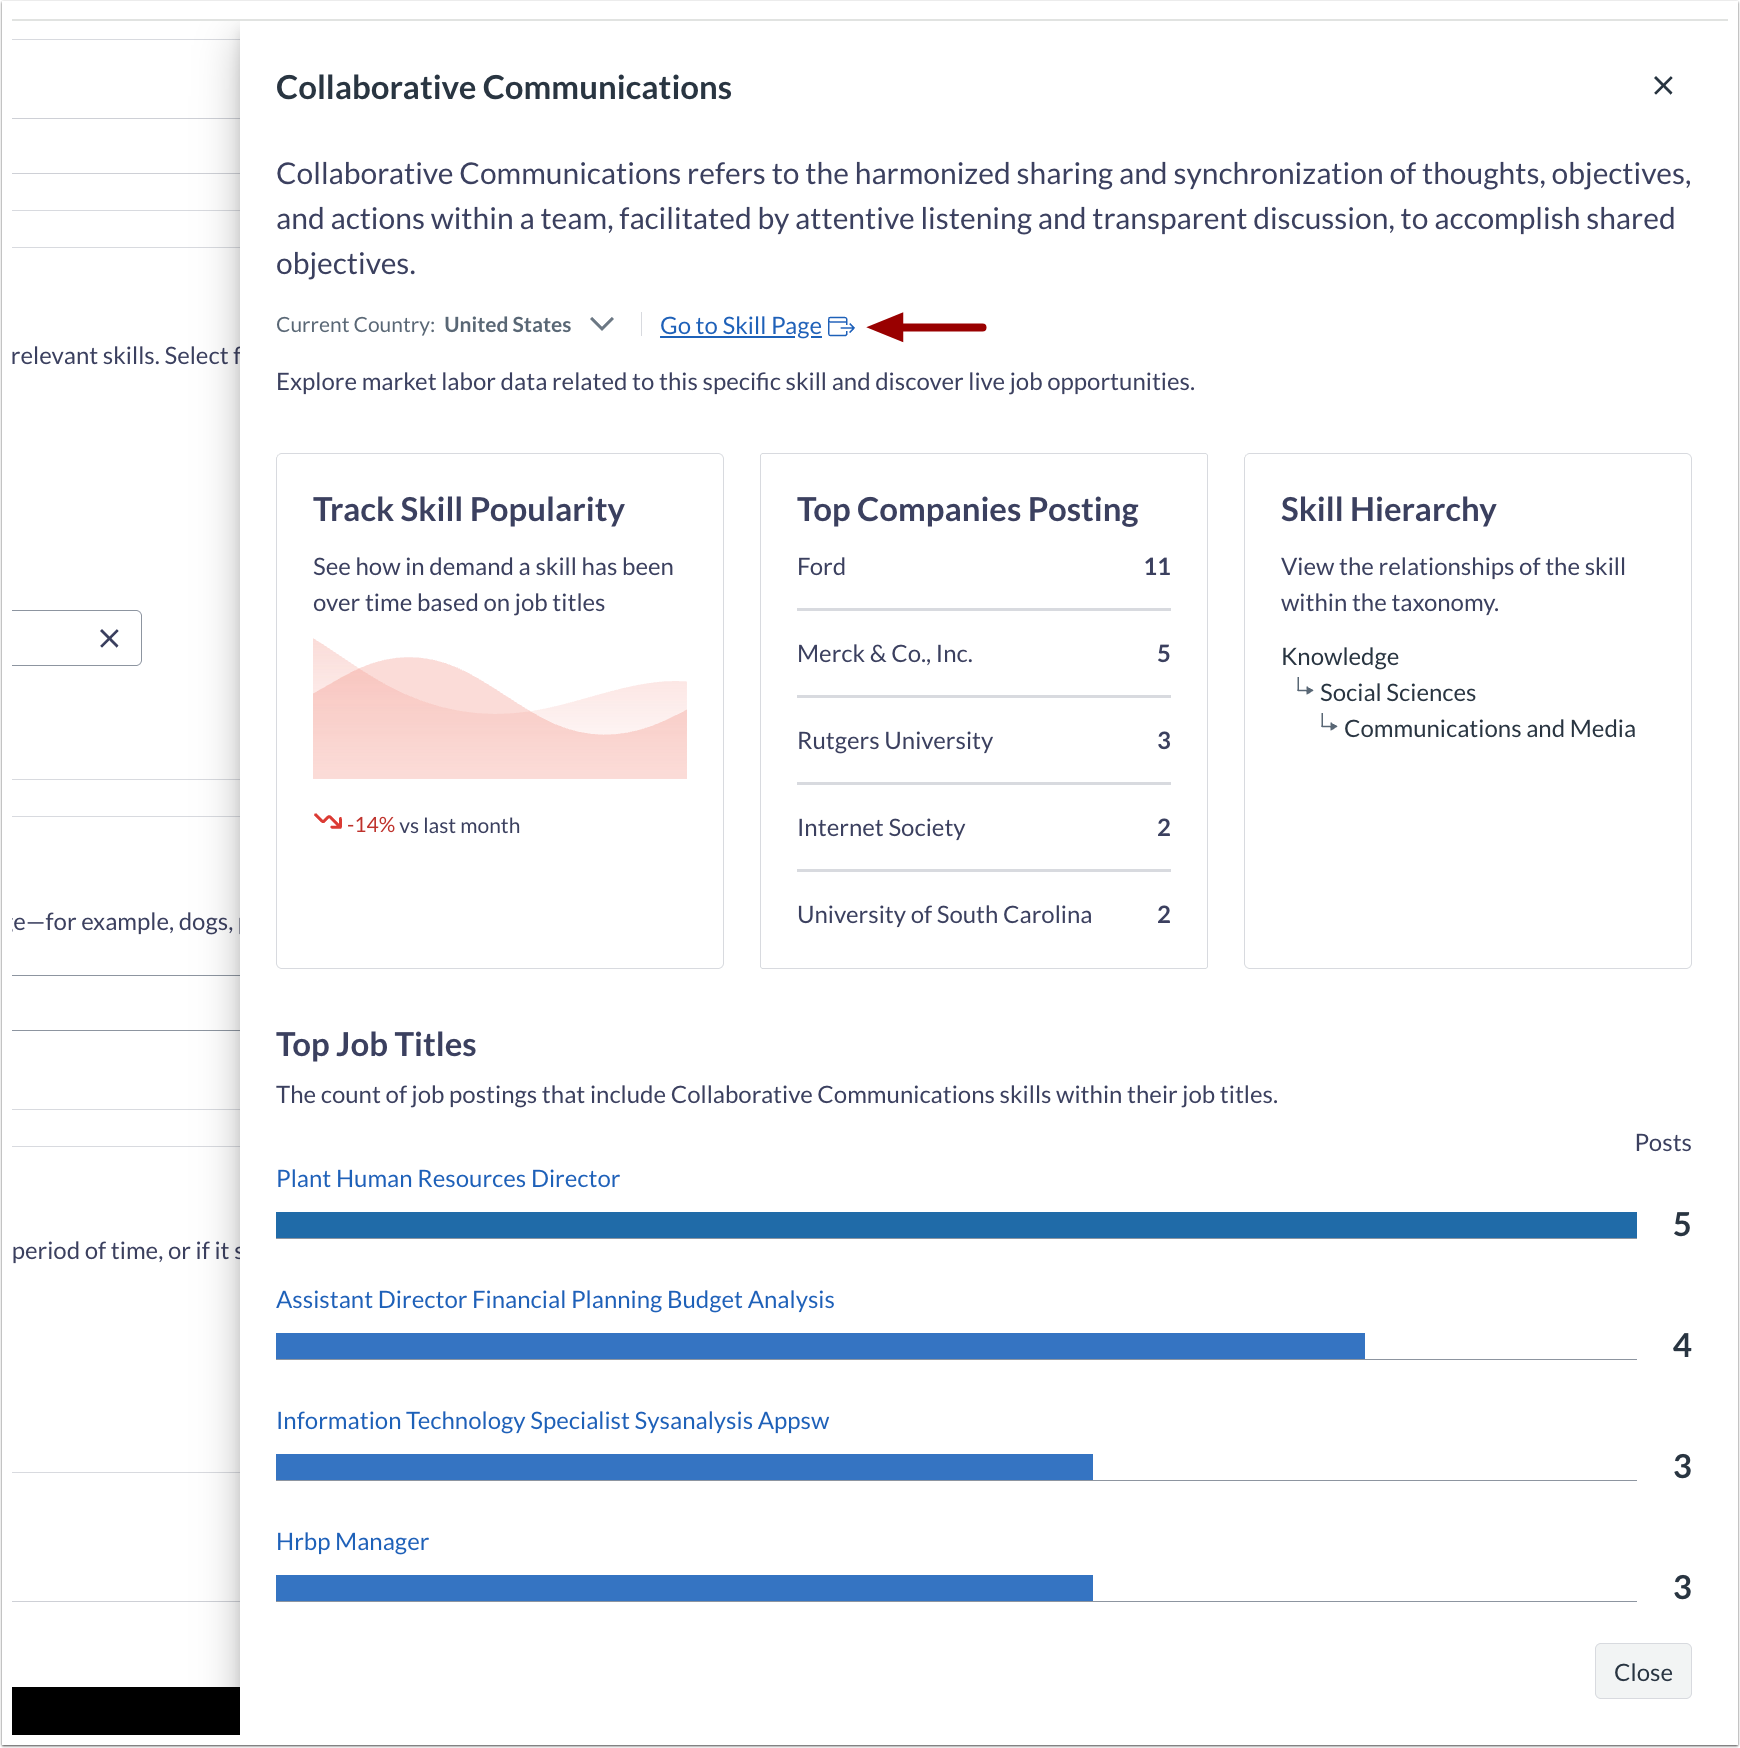Open Information Technology Specialist Sysanalysis Appsw link
Image resolution: width=1740 pixels, height=1748 pixels.
pyautogui.click(x=552, y=1421)
